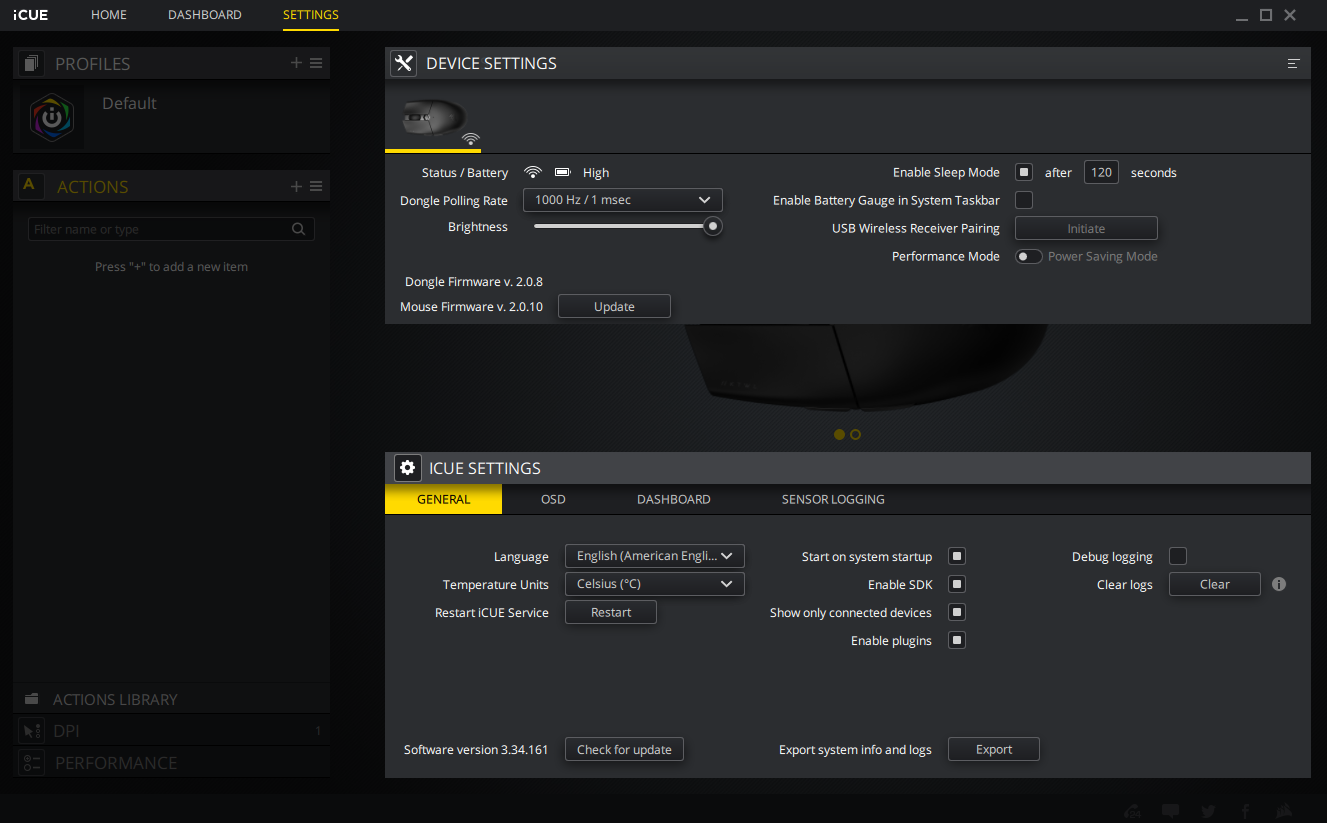Click Initiate for USB receiver pairing
1327x823 pixels.
pos(1086,228)
